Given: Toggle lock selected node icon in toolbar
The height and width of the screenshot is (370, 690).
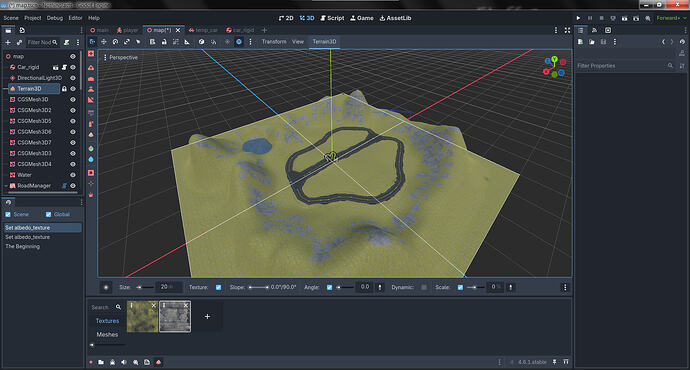Looking at the screenshot, I should [164, 41].
